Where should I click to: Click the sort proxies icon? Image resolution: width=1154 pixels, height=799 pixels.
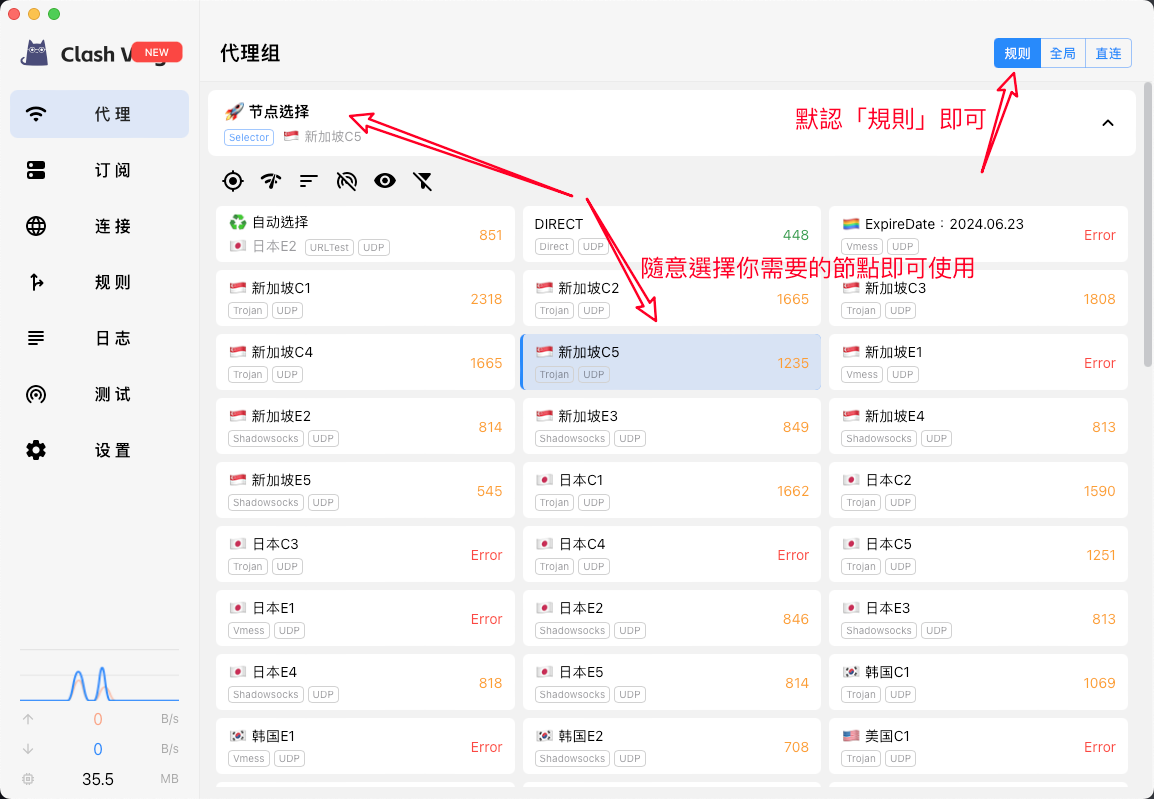tap(309, 181)
